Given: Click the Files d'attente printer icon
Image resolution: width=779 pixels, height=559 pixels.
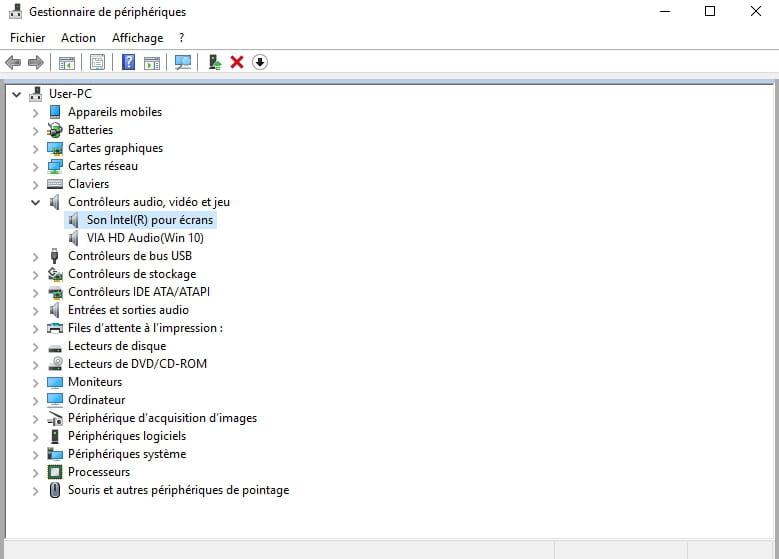Looking at the screenshot, I should point(55,328).
